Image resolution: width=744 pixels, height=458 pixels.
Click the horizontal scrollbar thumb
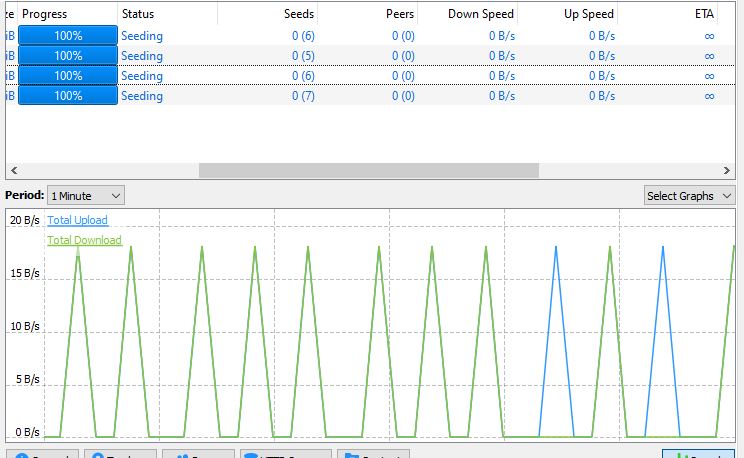(369, 170)
